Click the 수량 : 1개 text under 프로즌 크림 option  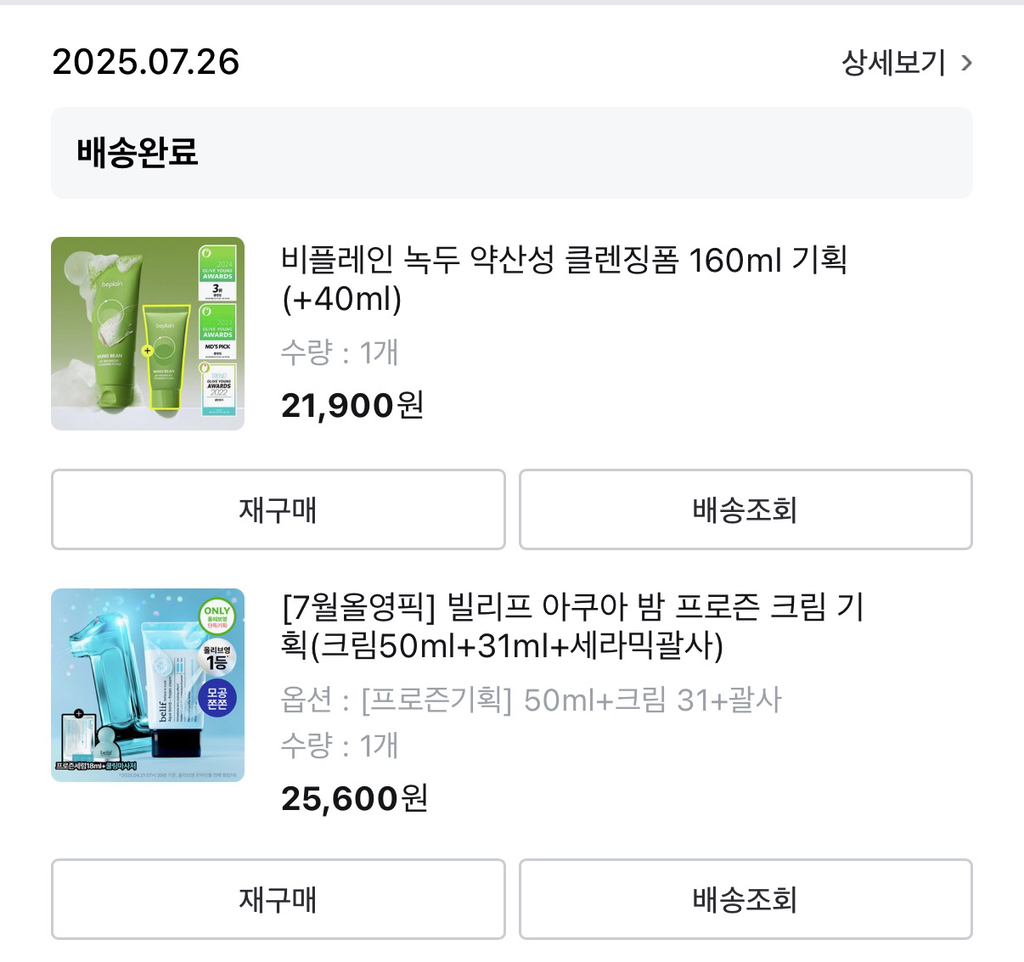[339, 745]
